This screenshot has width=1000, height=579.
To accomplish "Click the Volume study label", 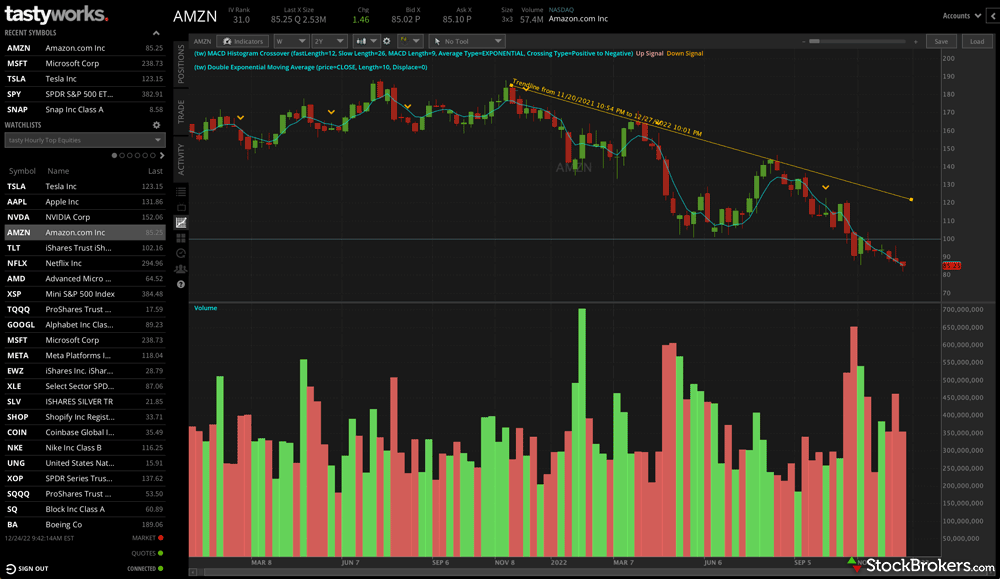I will click(x=205, y=308).
